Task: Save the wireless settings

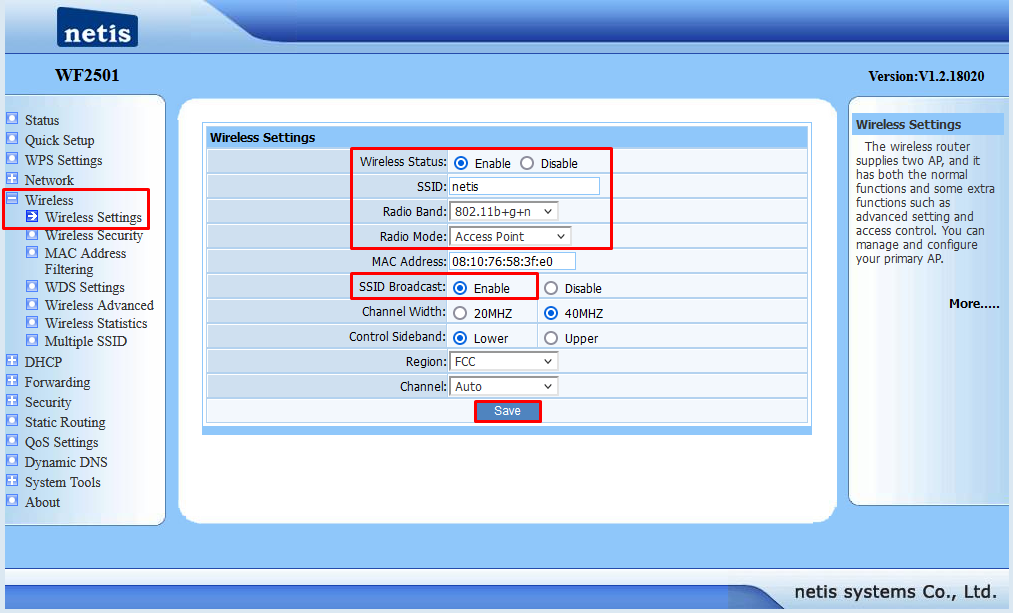Action: pos(507,411)
